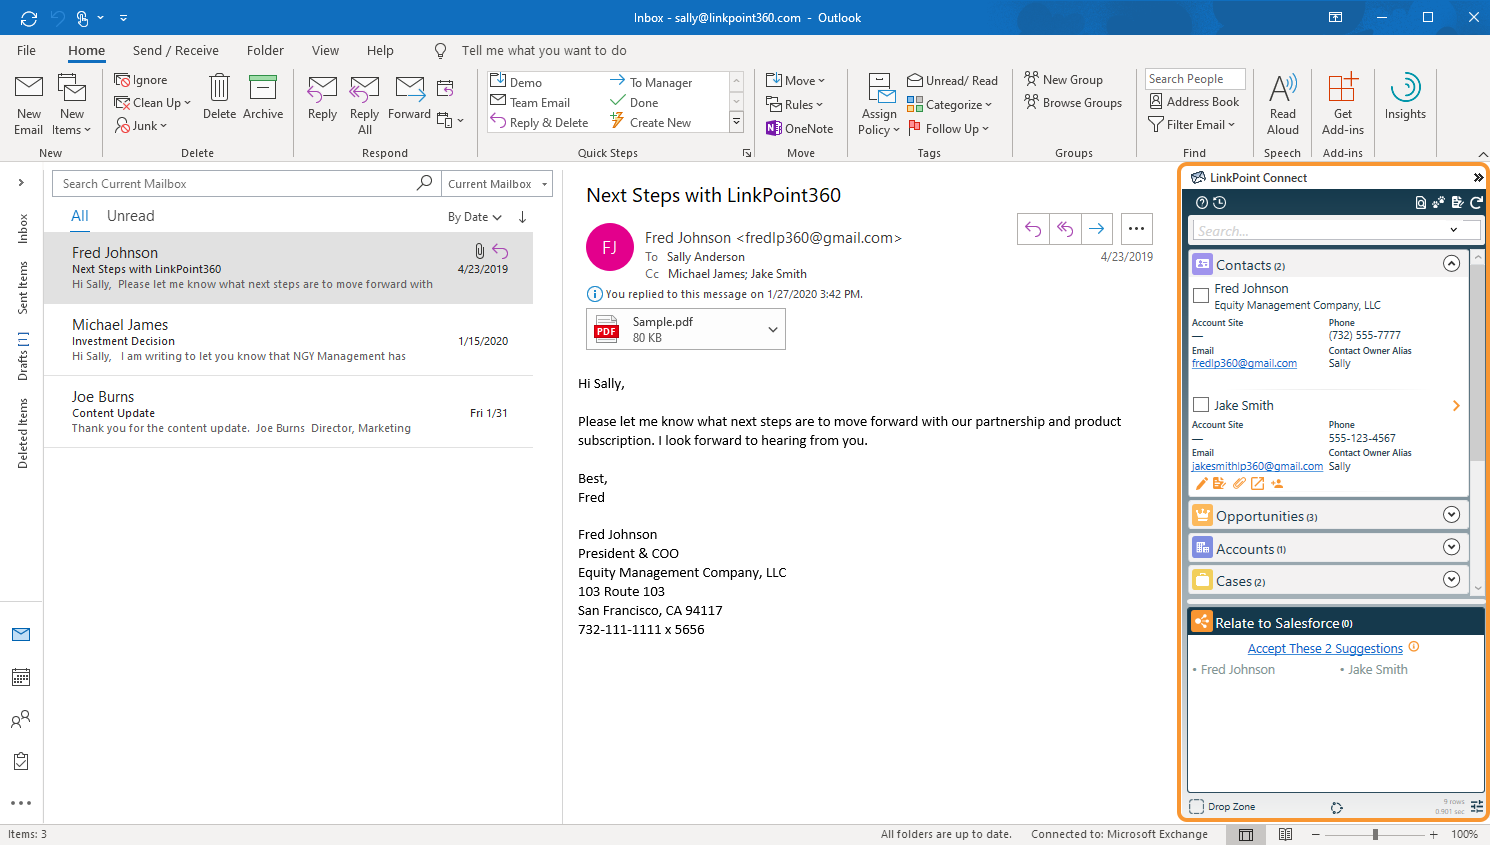Open LinkPoint Connect help icon

pos(1202,203)
